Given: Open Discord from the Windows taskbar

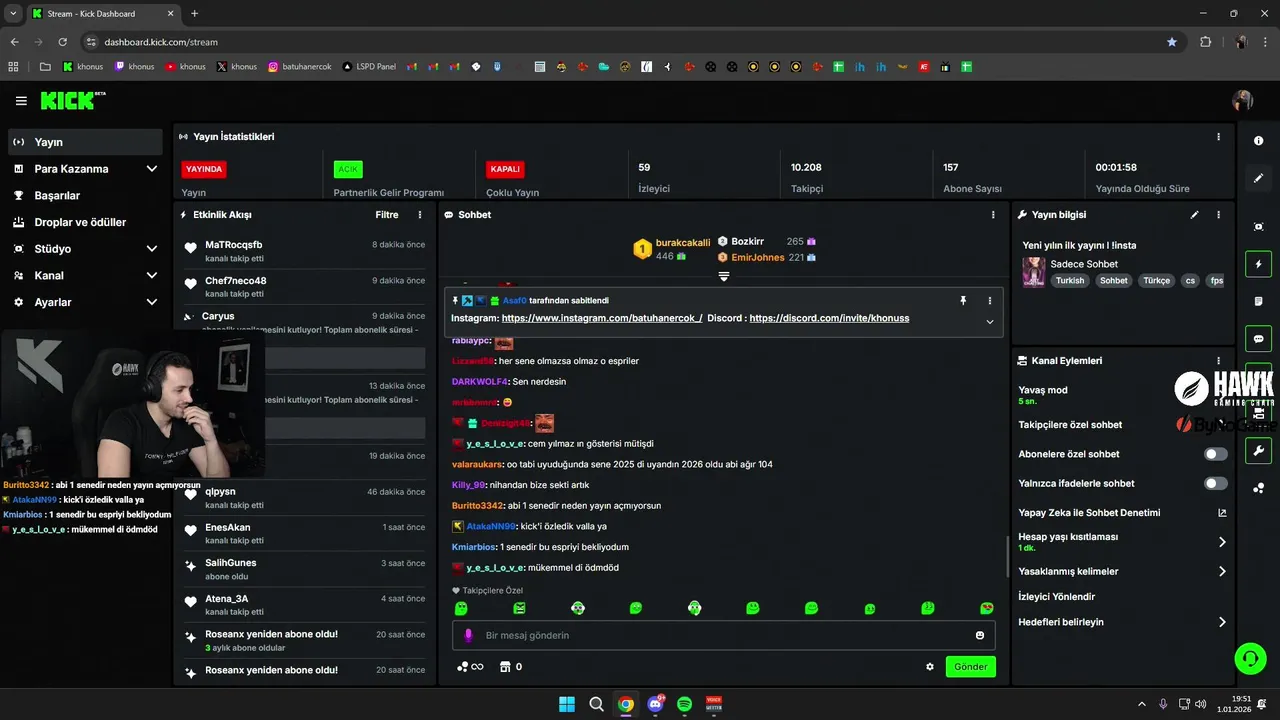Looking at the screenshot, I should click(655, 704).
